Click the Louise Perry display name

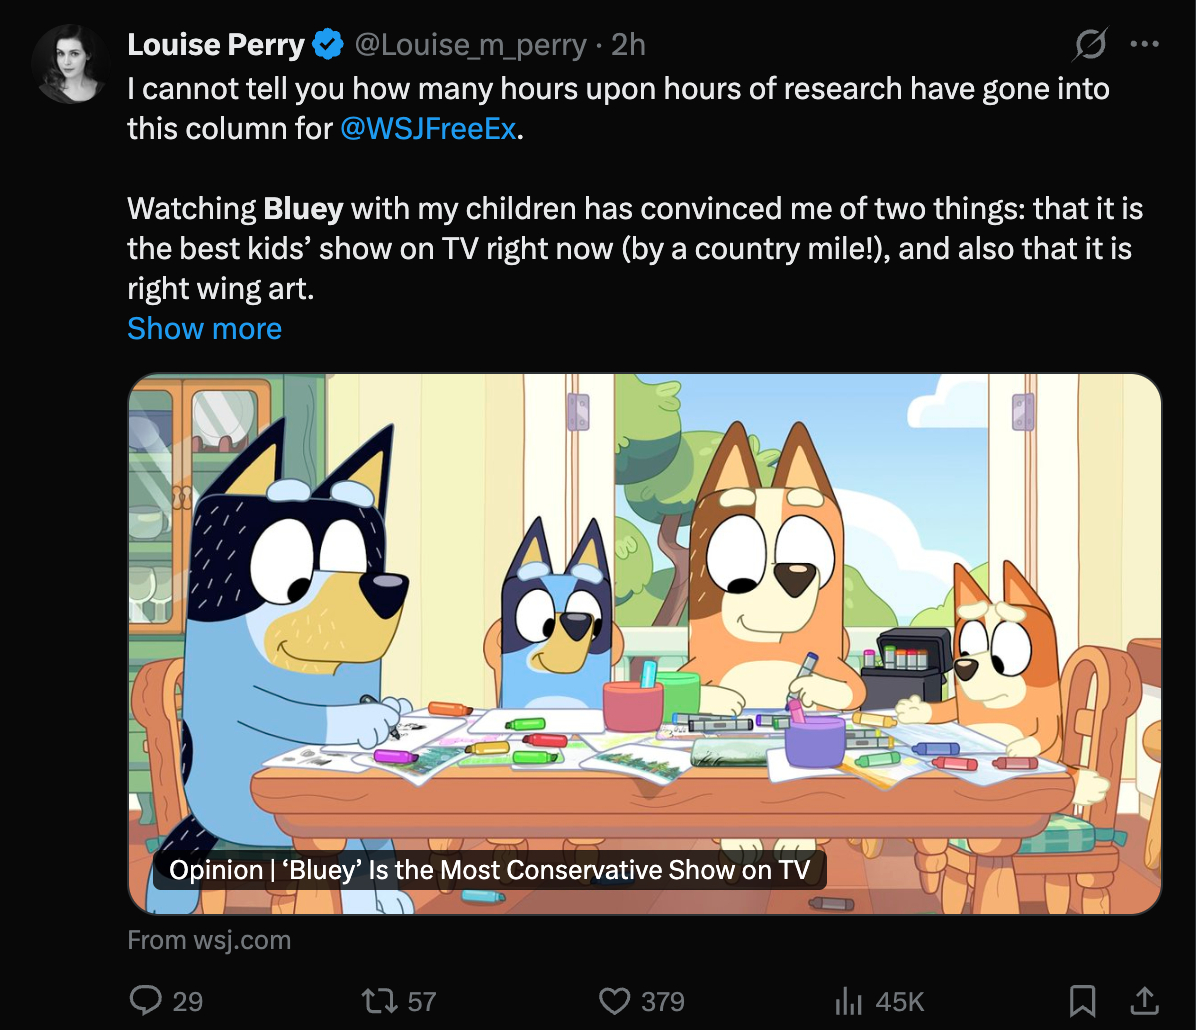216,45
